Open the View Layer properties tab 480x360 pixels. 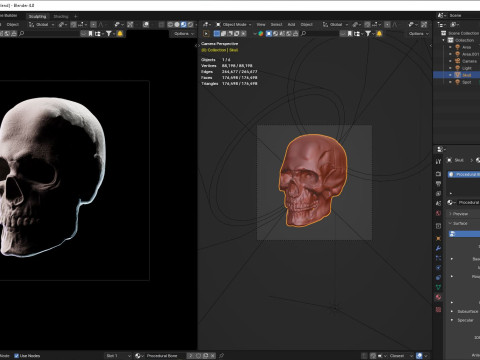(x=438, y=193)
